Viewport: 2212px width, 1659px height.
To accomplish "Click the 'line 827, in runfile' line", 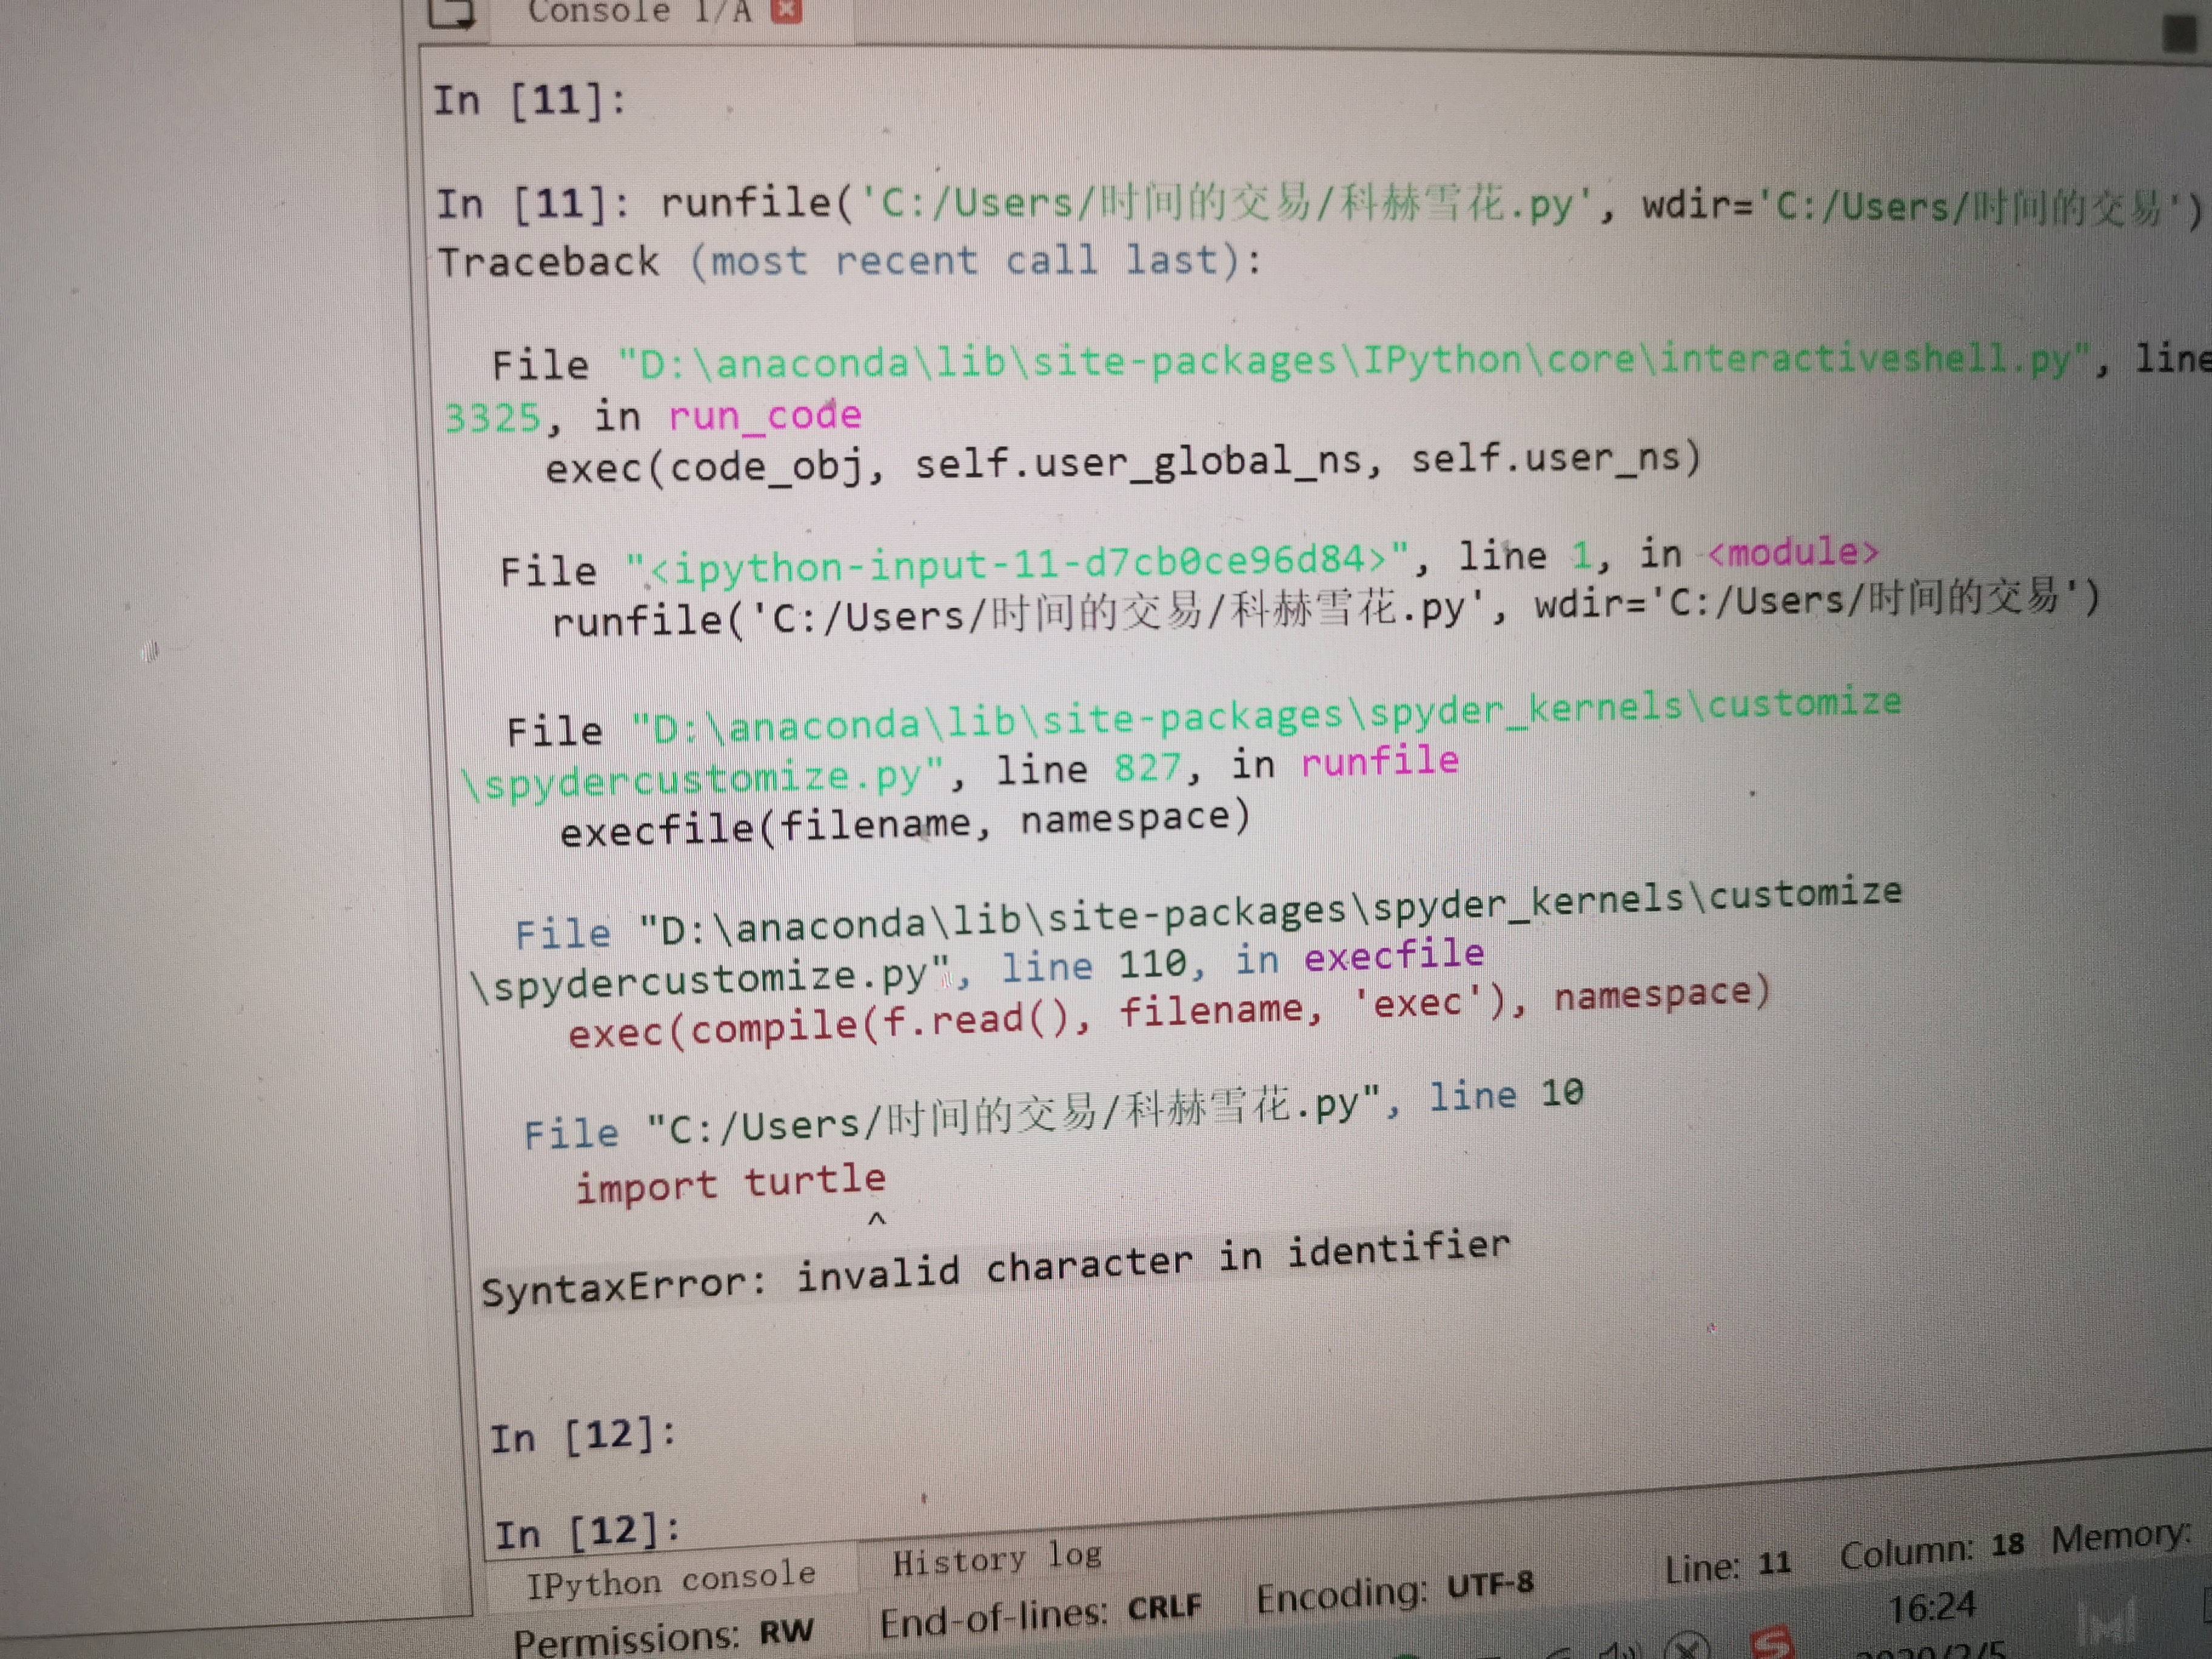I will pyautogui.click(x=1227, y=765).
